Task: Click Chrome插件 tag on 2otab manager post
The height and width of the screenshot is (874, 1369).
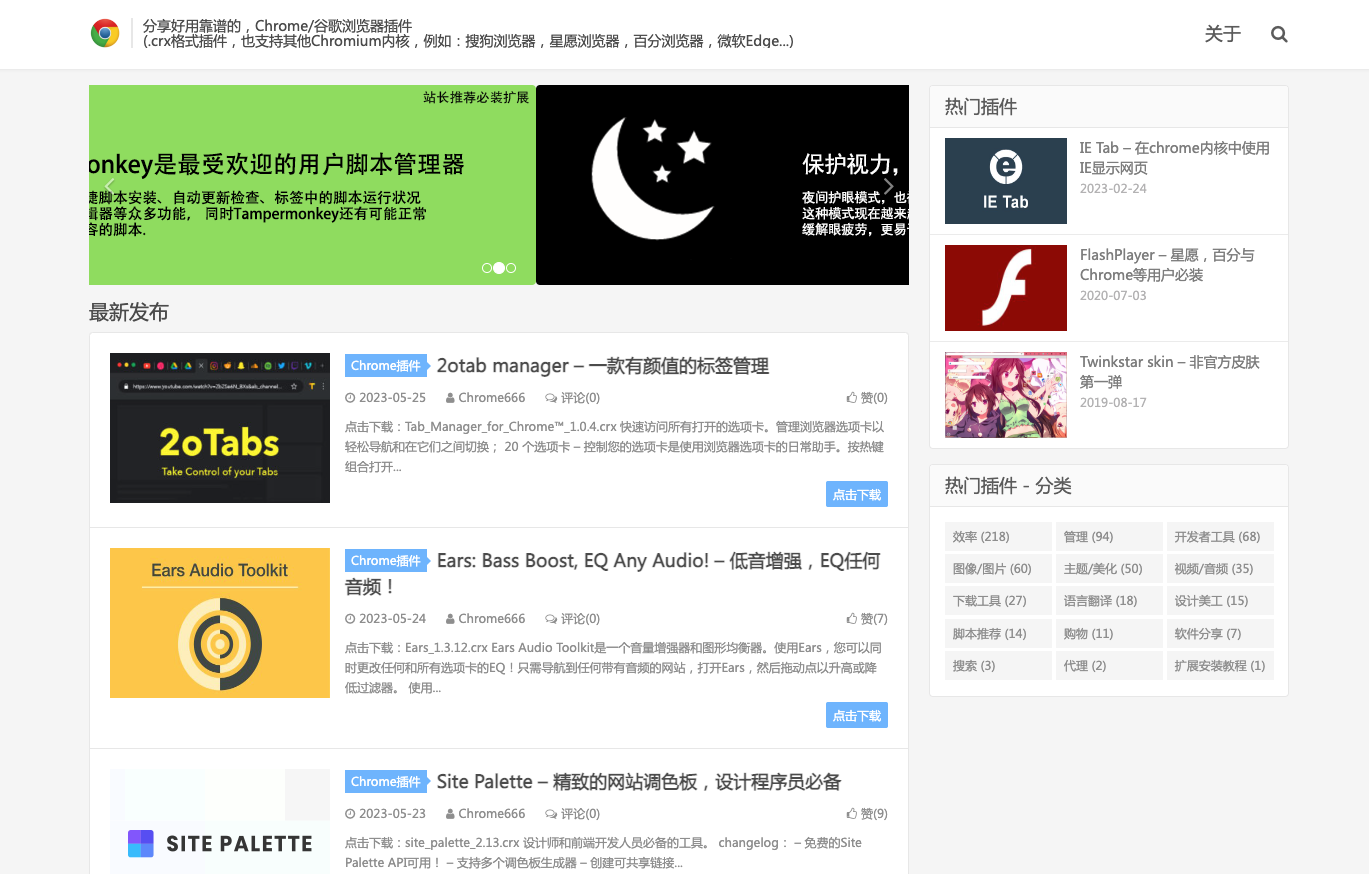Action: click(x=386, y=365)
